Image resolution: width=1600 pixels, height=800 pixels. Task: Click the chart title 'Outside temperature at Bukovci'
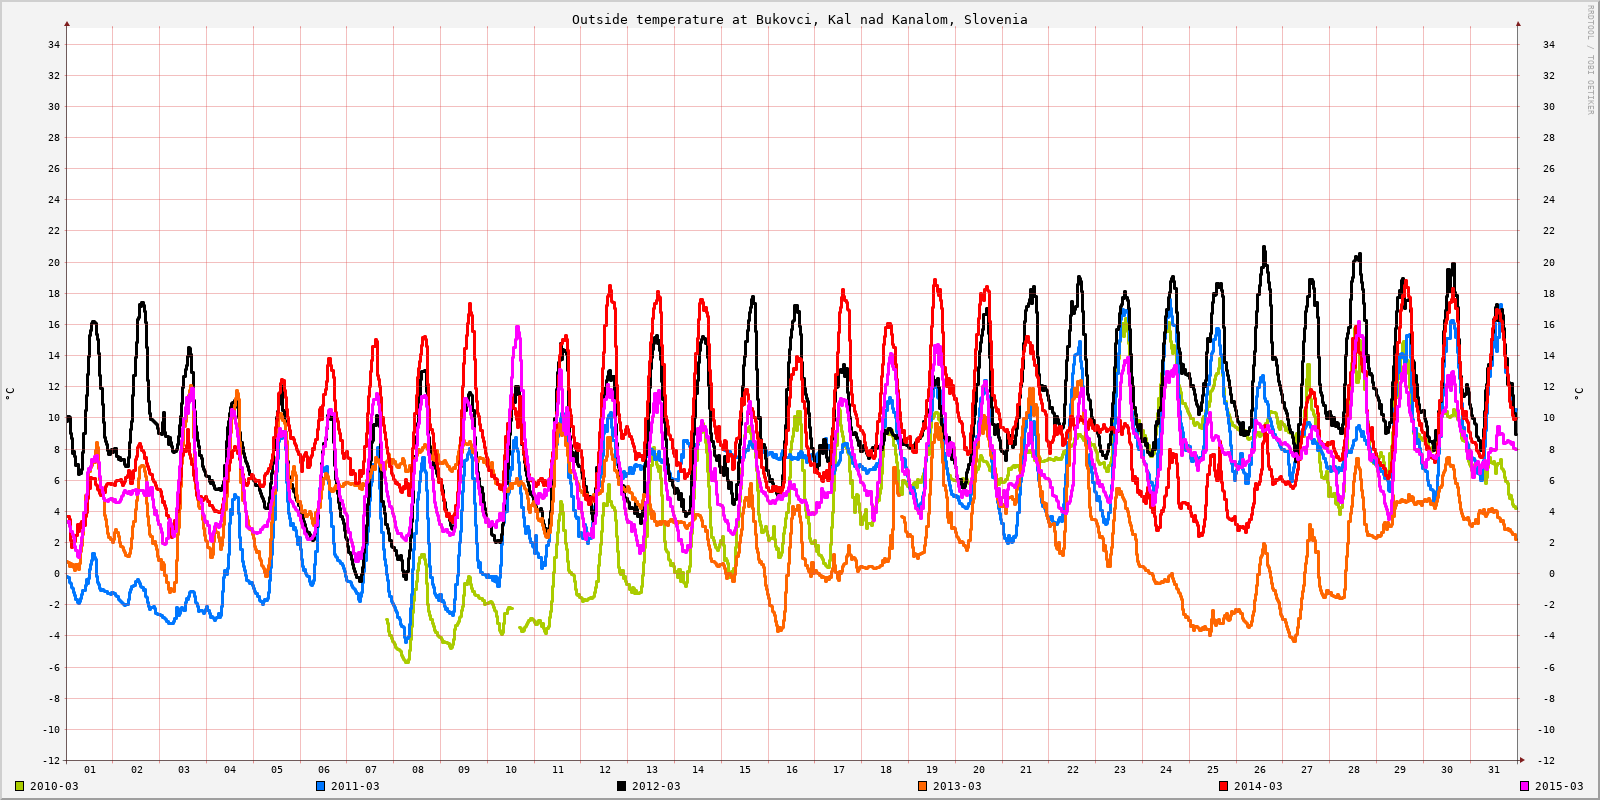click(799, 19)
